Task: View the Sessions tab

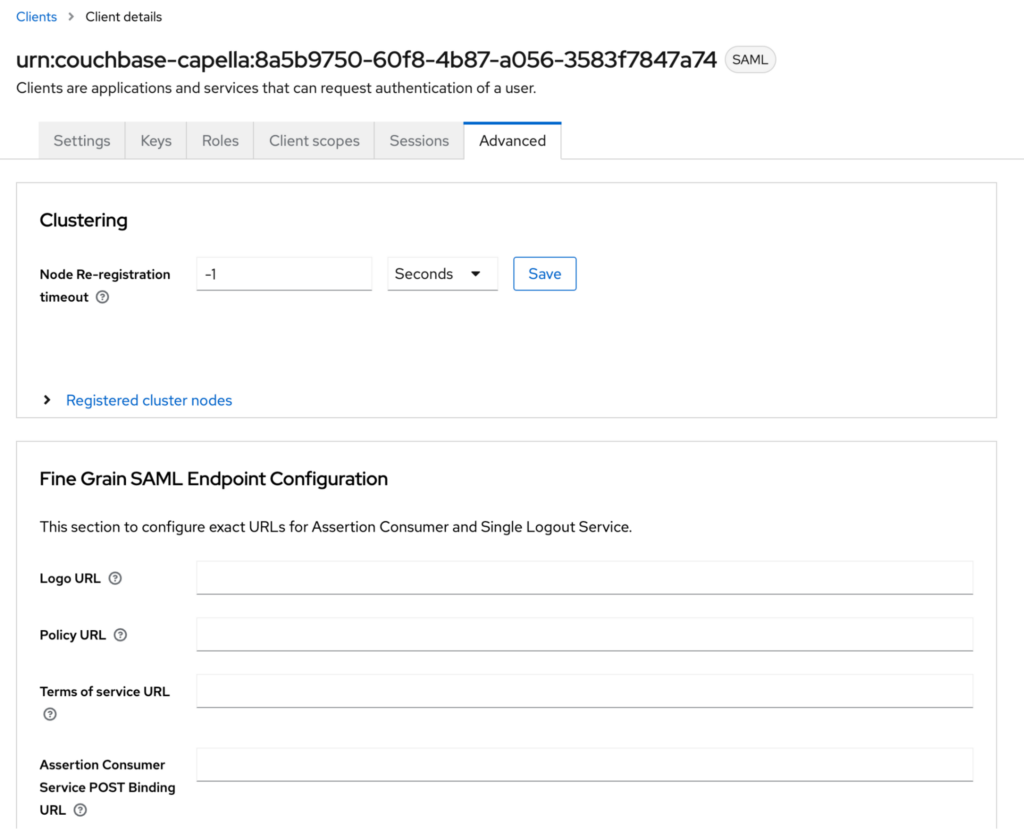Action: coord(419,140)
